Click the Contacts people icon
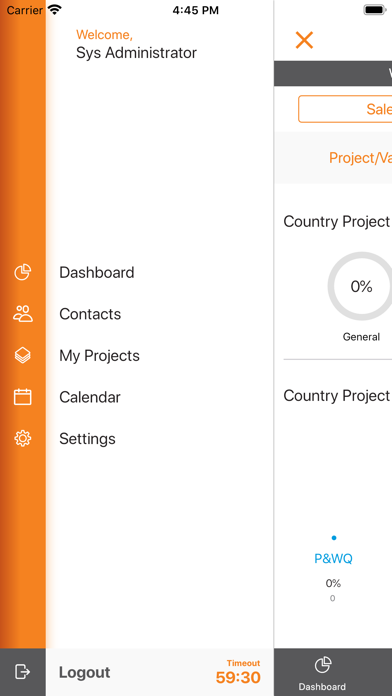 (x=23, y=313)
